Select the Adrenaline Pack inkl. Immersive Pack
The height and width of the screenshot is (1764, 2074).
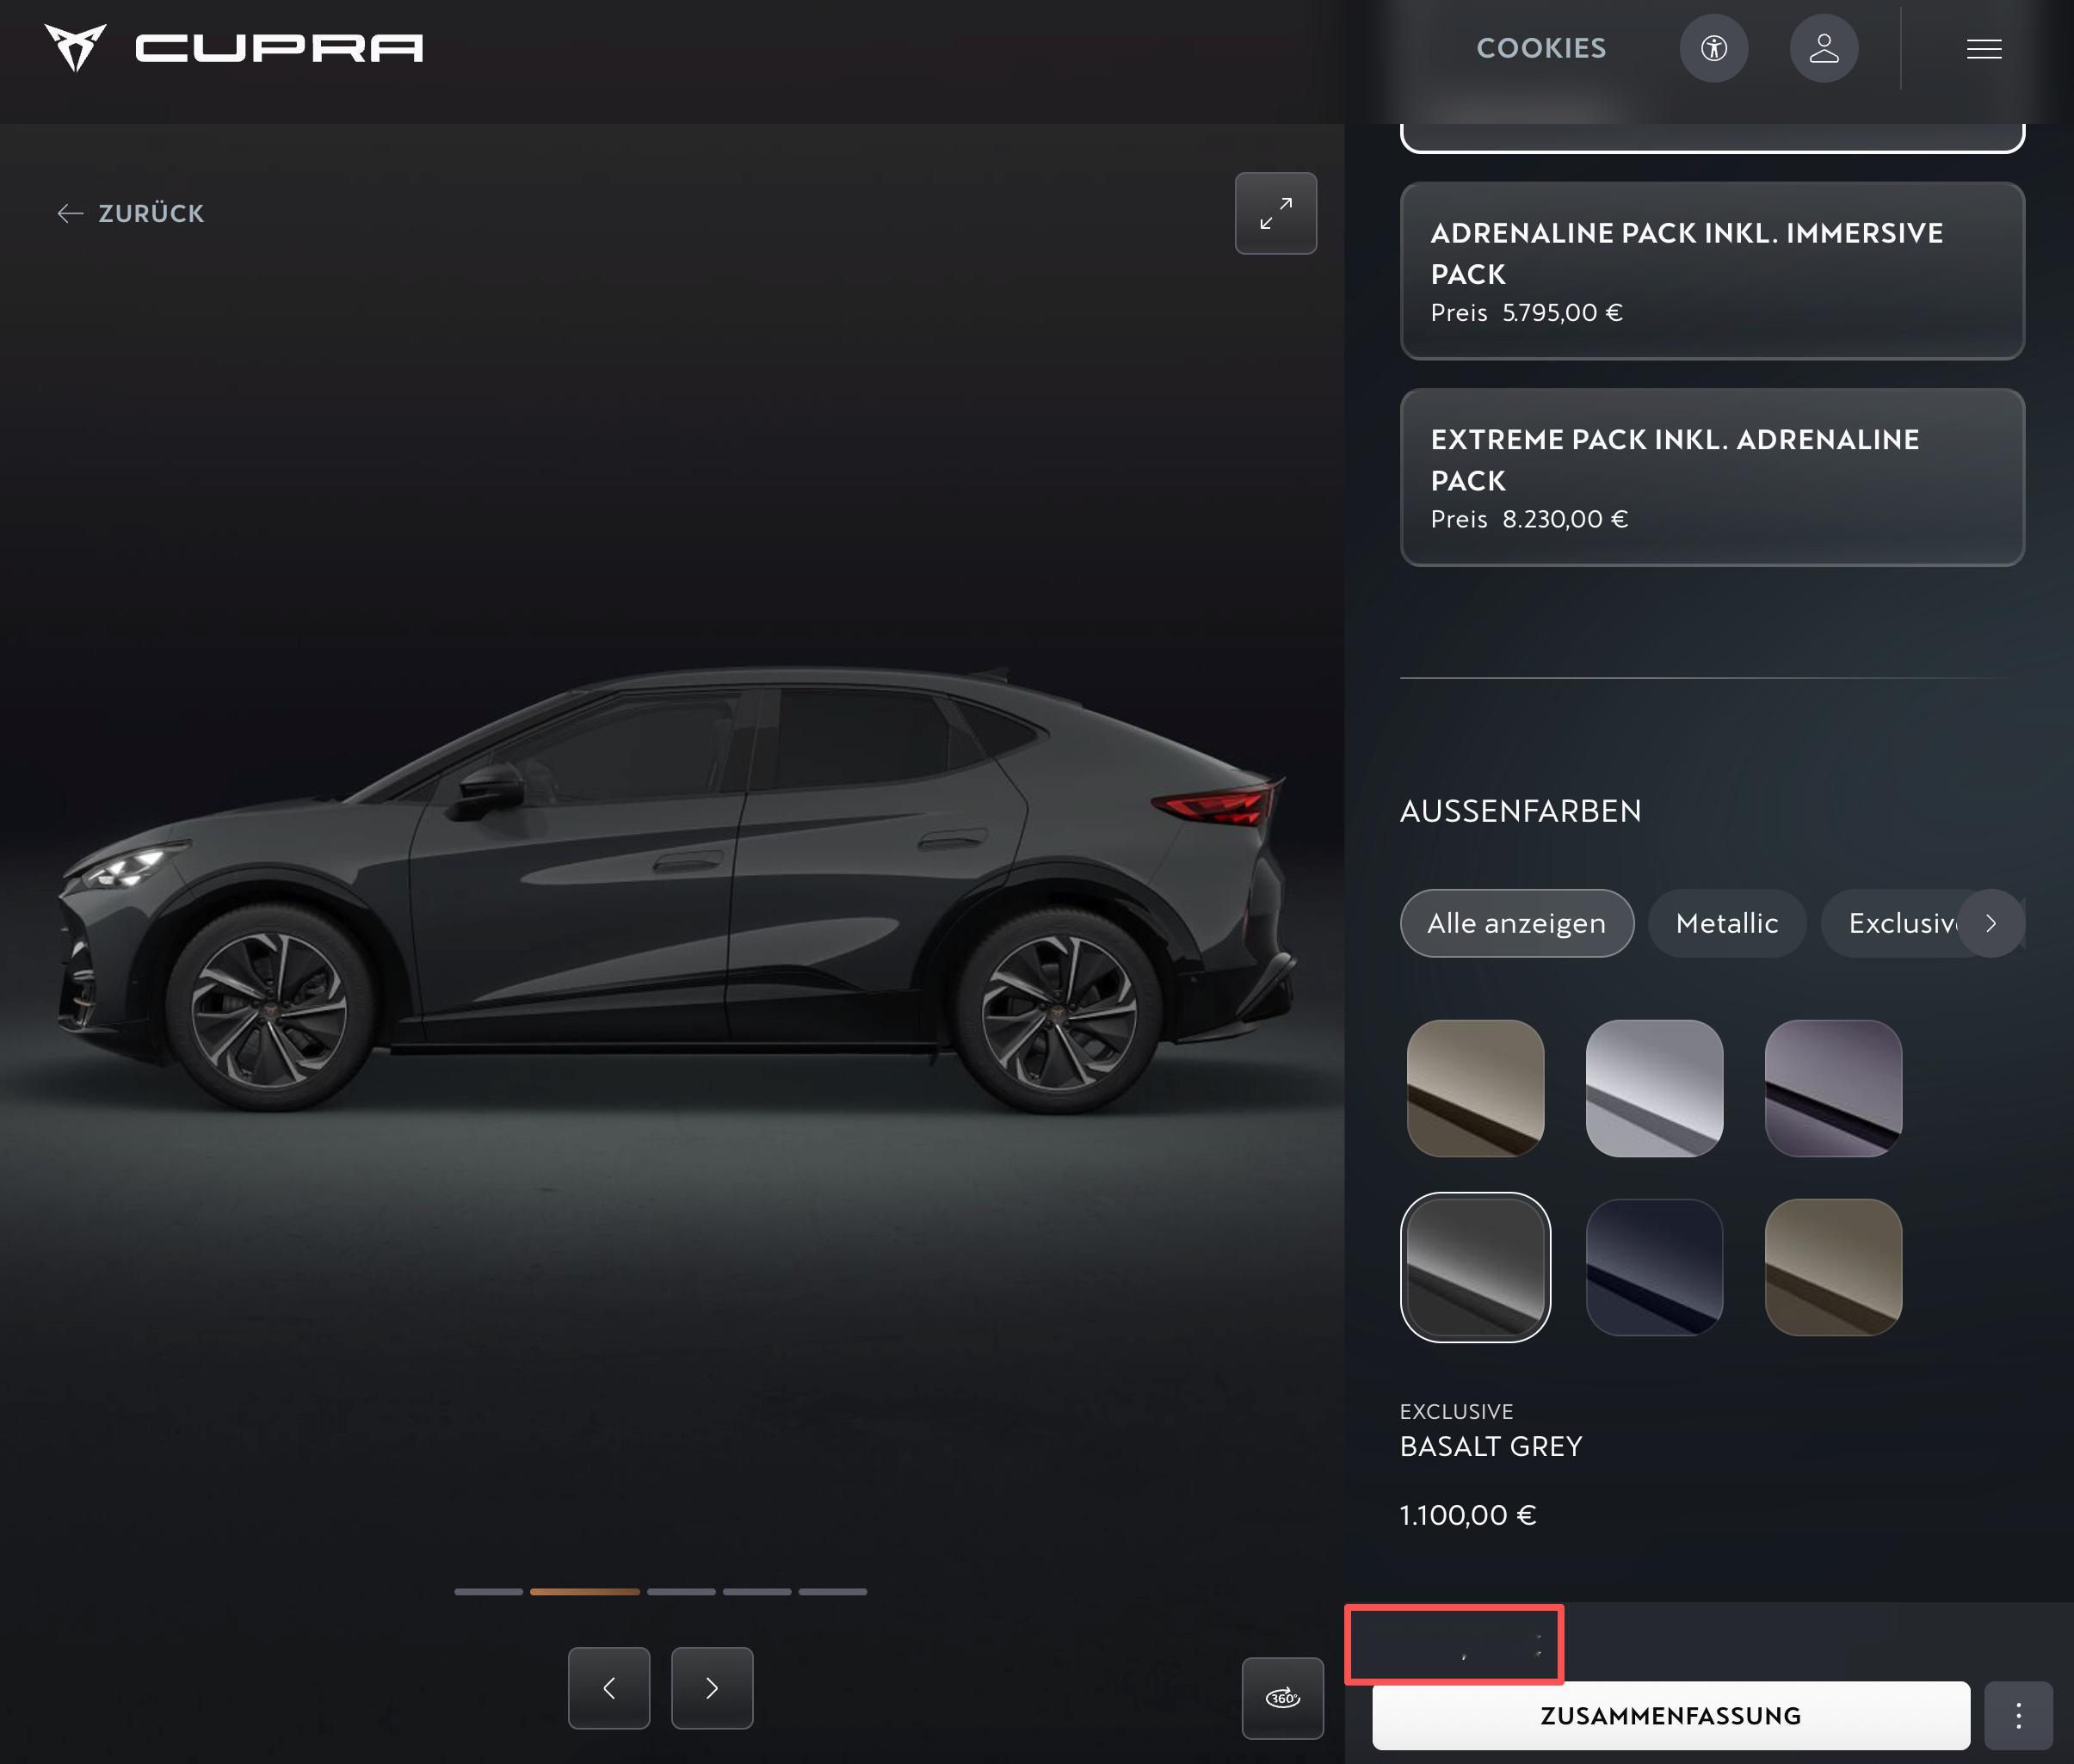[x=1713, y=272]
